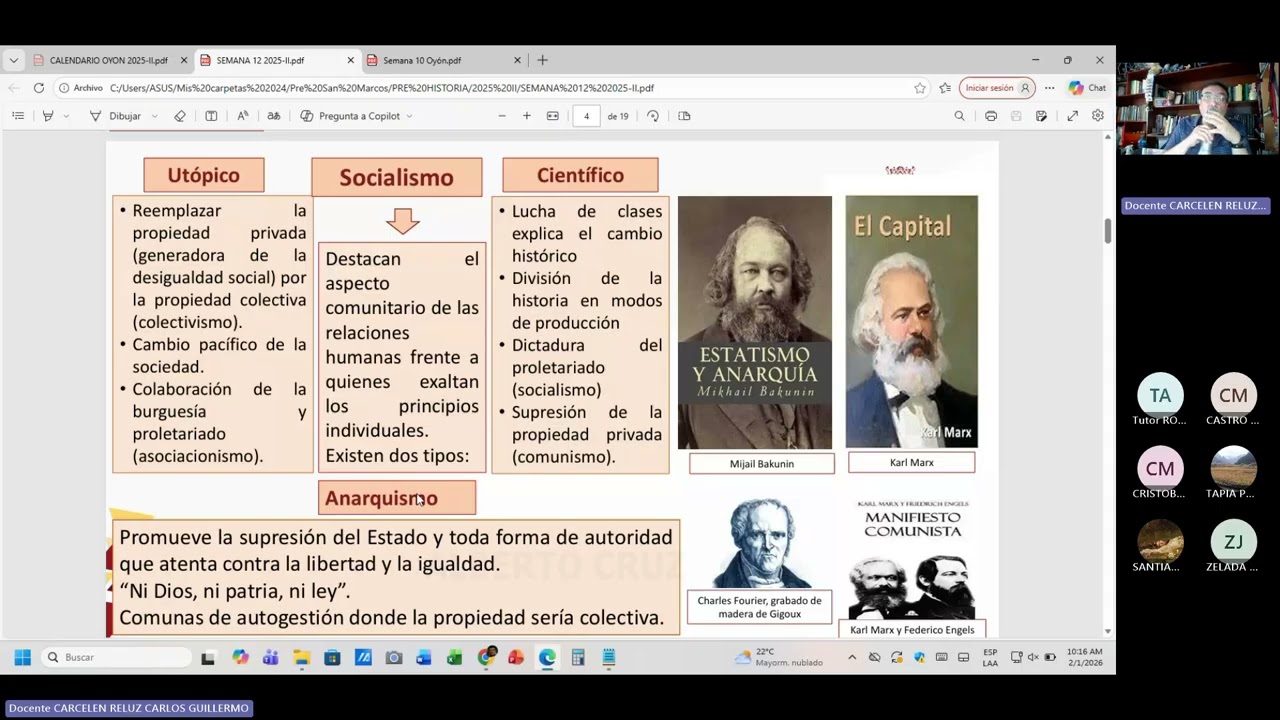Open Microsoft Teams from taskbar
The image size is (1280, 720).
(x=270, y=657)
